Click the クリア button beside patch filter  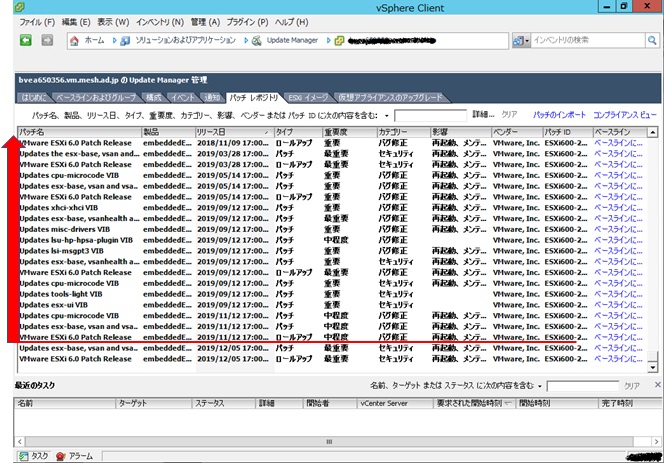pyautogui.click(x=509, y=115)
